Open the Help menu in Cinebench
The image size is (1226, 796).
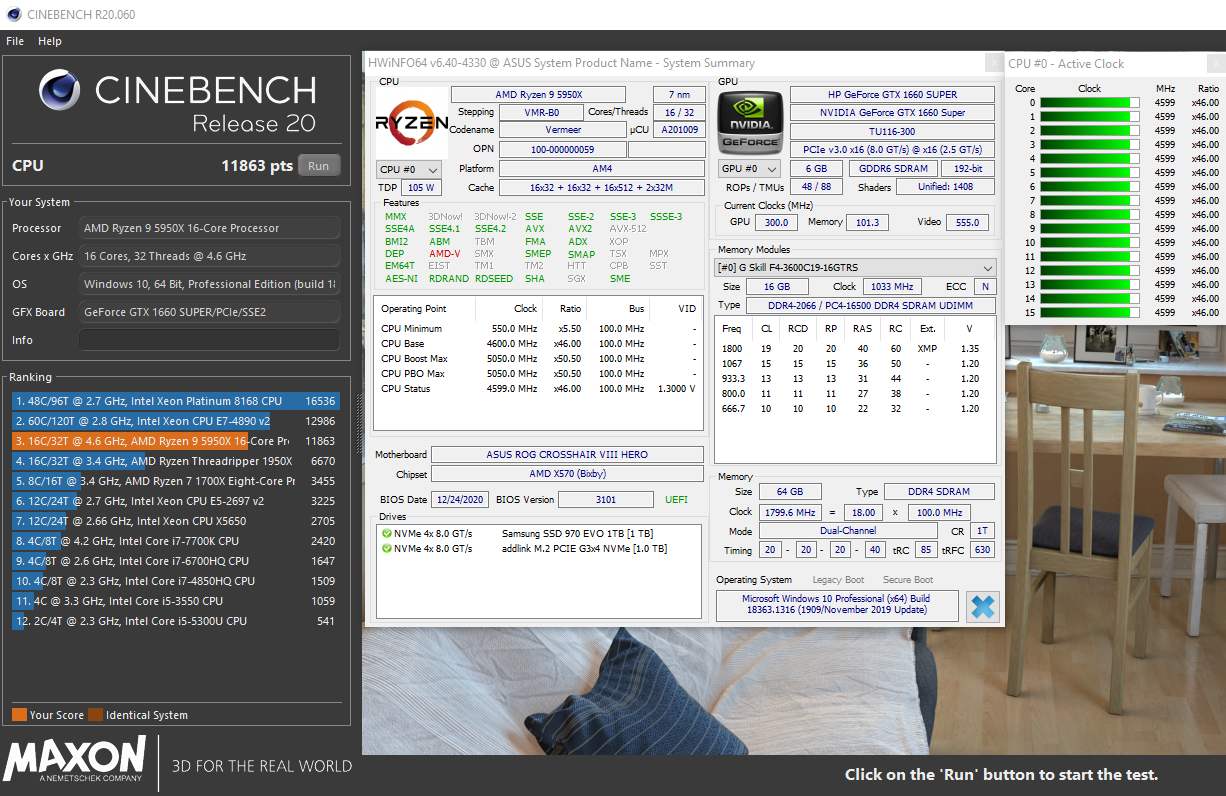(50, 41)
